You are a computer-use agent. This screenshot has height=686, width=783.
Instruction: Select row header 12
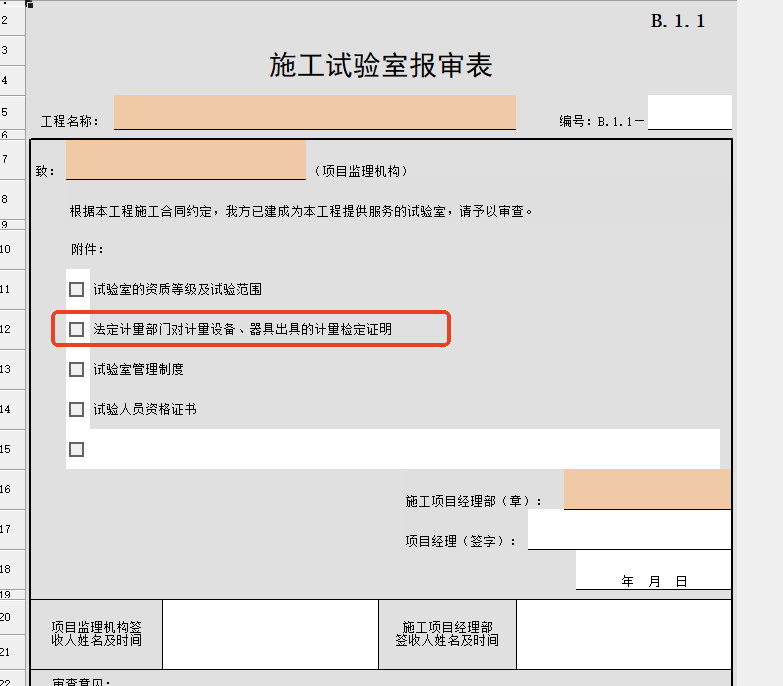click(6, 330)
